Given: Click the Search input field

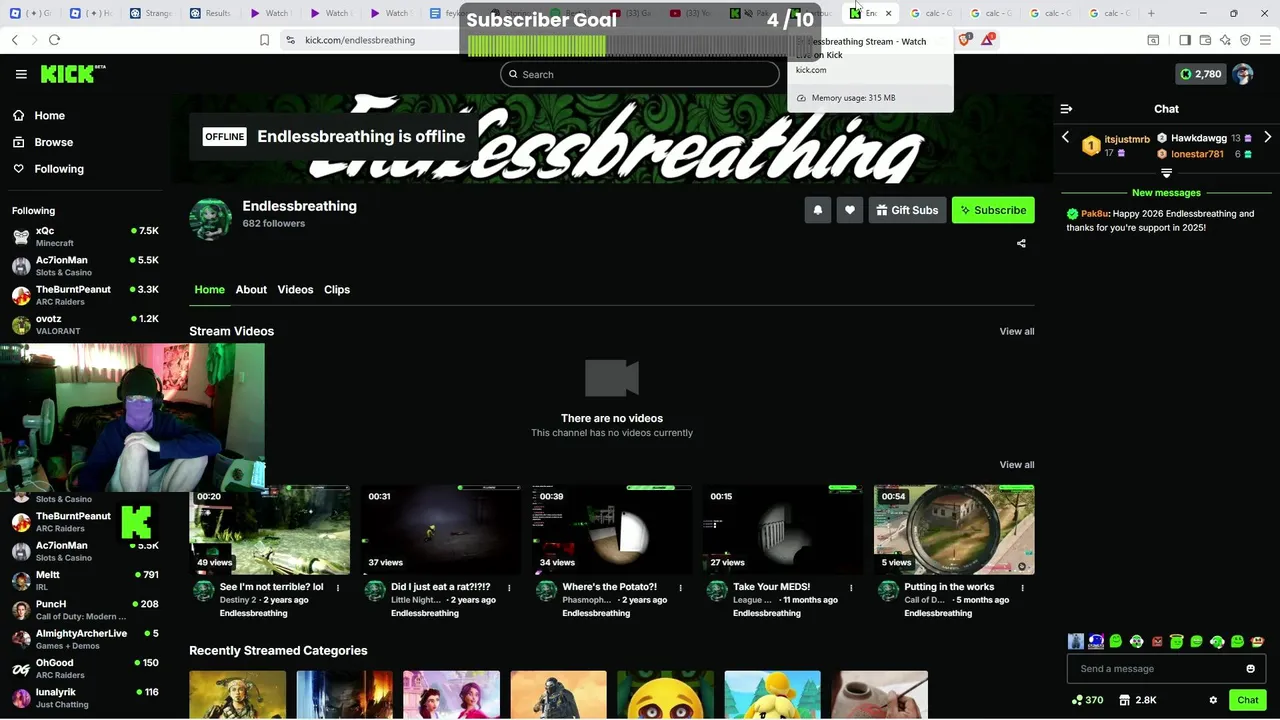Looking at the screenshot, I should tap(640, 74).
